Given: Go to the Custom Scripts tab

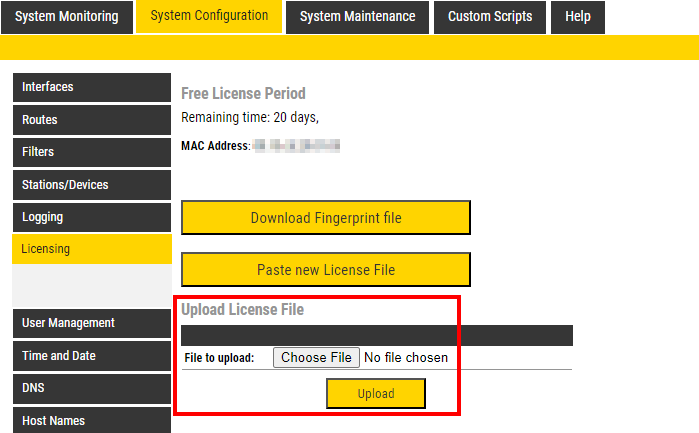Looking at the screenshot, I should pos(491,17).
